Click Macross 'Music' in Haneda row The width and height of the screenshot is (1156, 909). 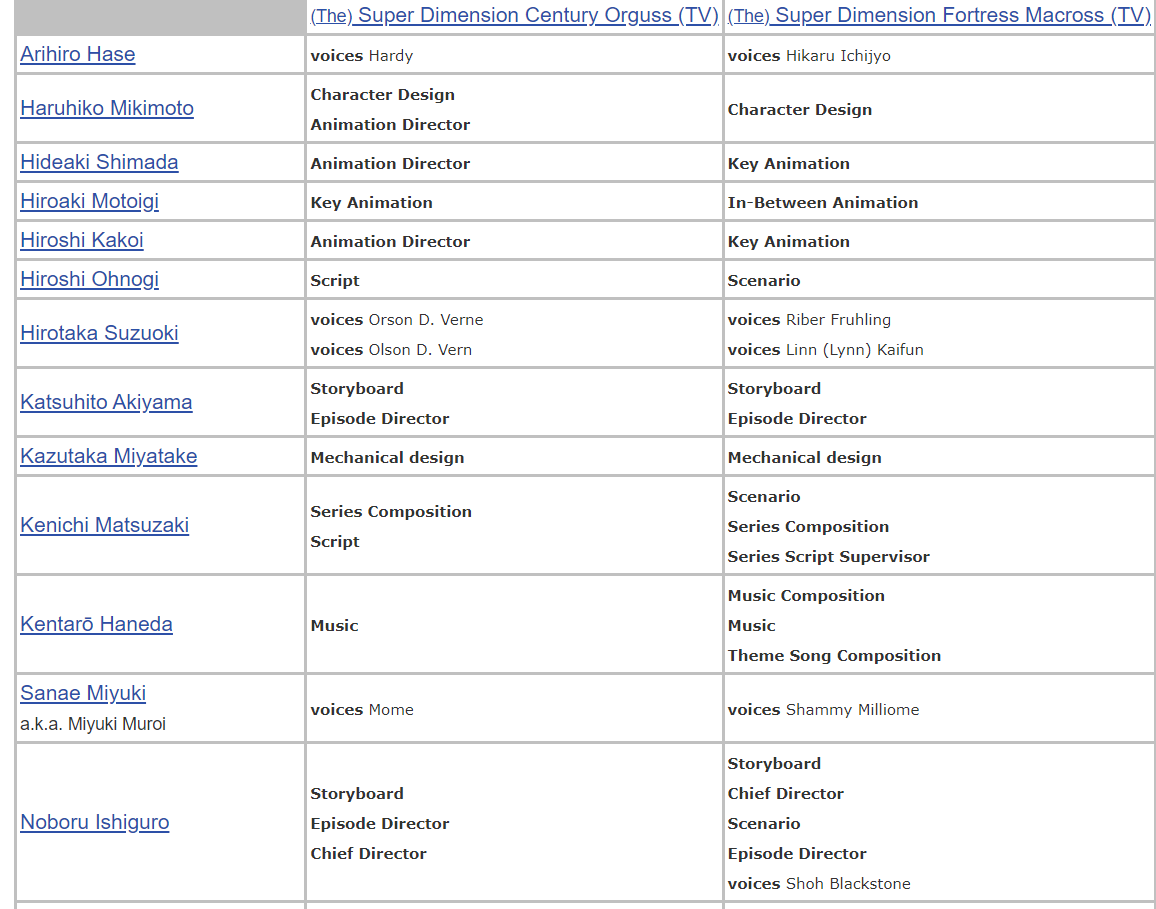click(751, 626)
